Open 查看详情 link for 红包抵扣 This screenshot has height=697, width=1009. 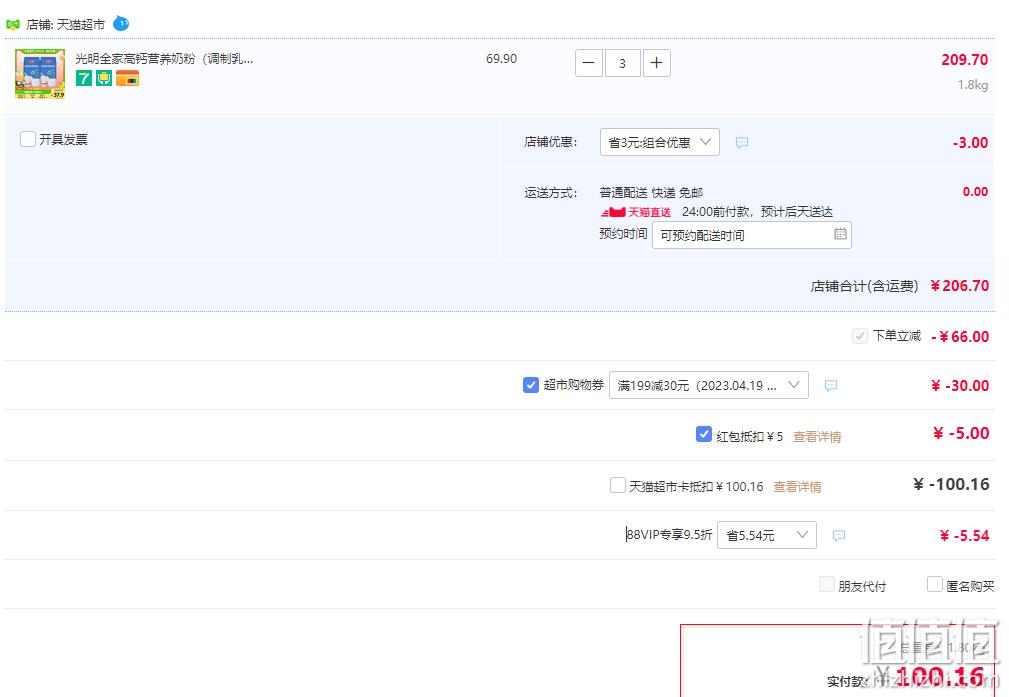(817, 437)
